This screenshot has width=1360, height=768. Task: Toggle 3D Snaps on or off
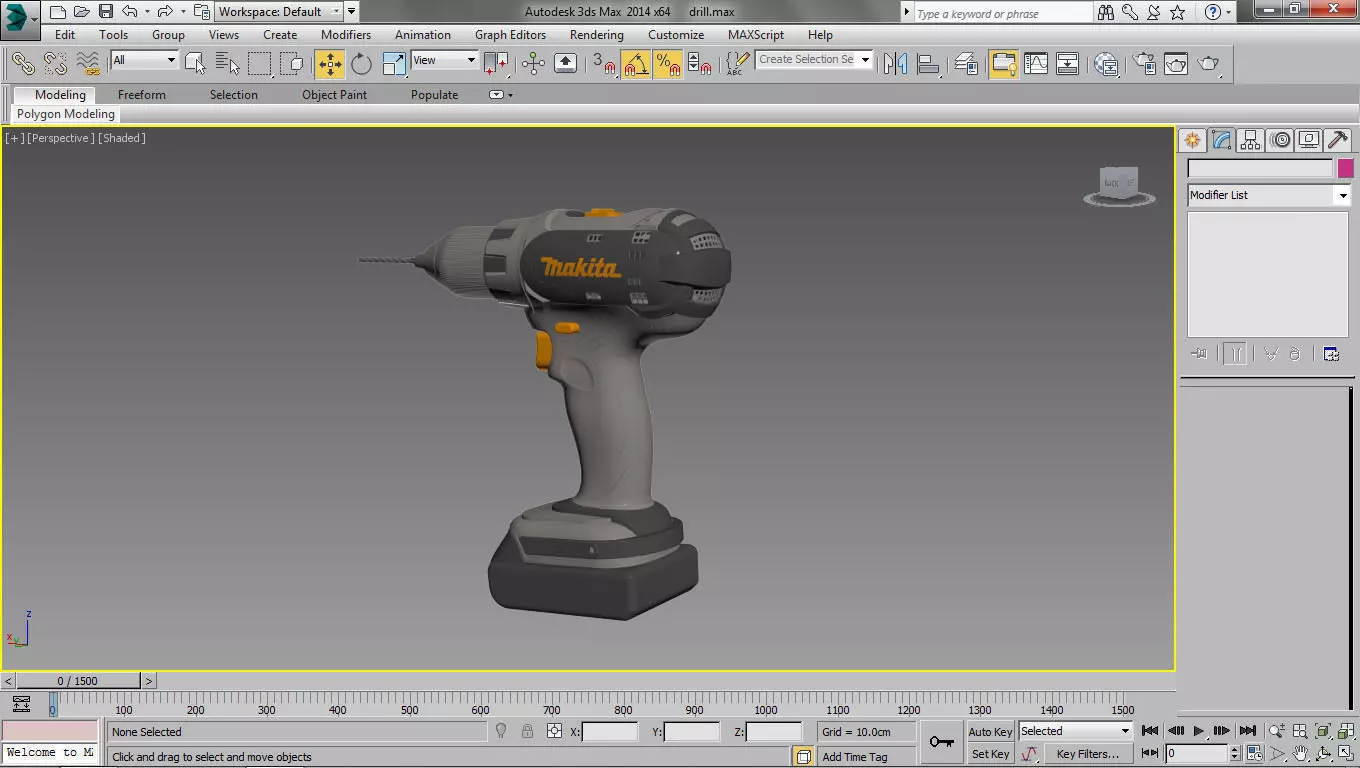(603, 64)
